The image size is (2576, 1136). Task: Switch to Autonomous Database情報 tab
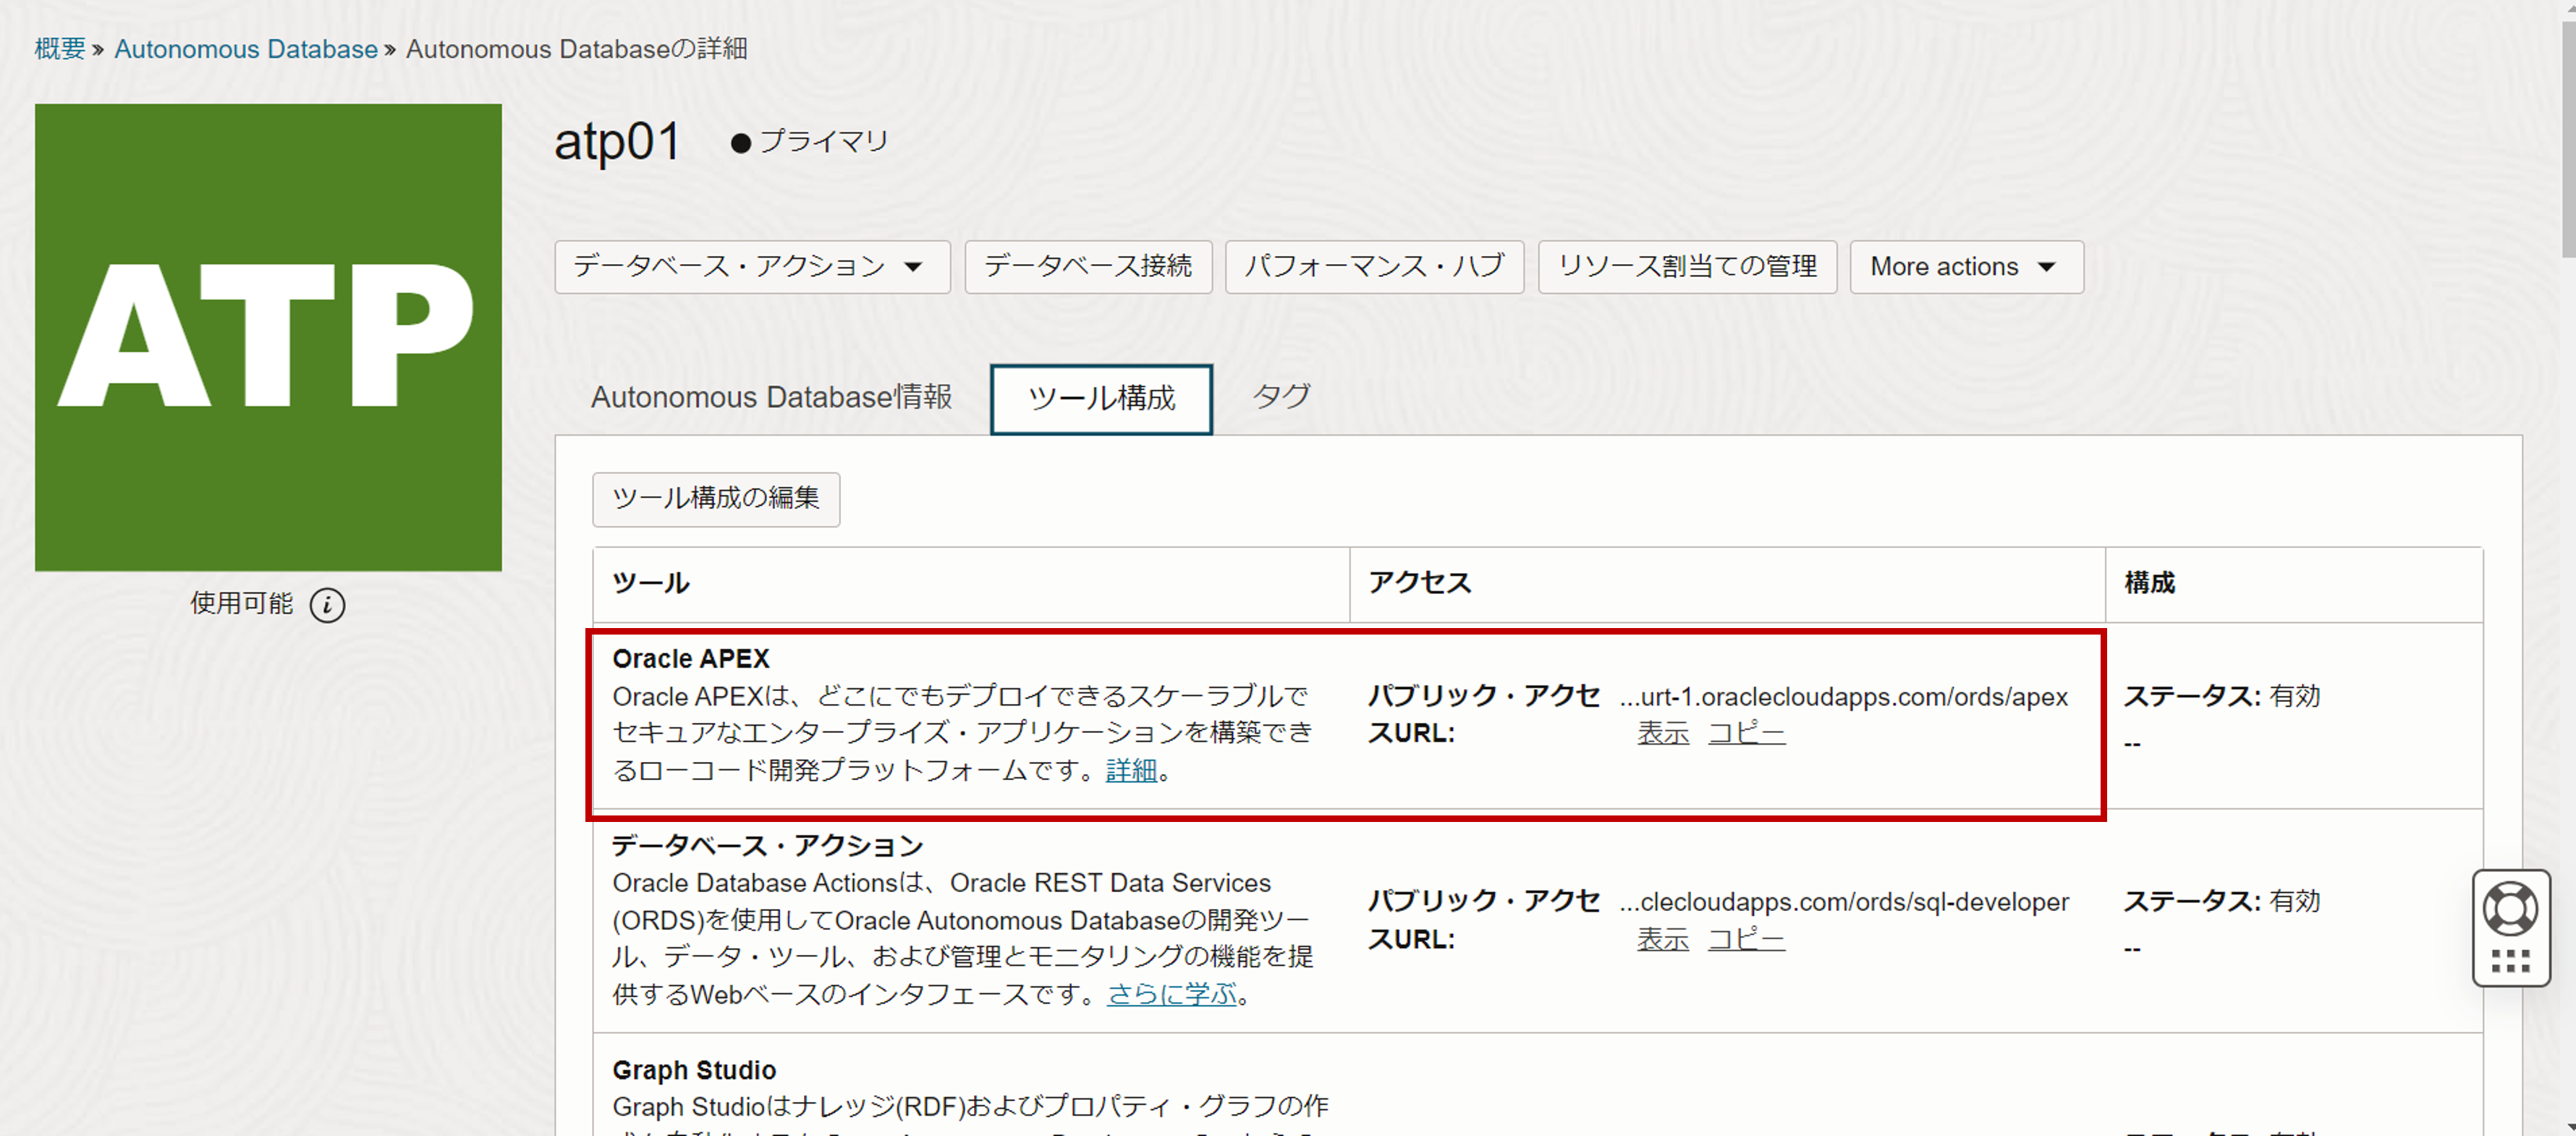[771, 398]
